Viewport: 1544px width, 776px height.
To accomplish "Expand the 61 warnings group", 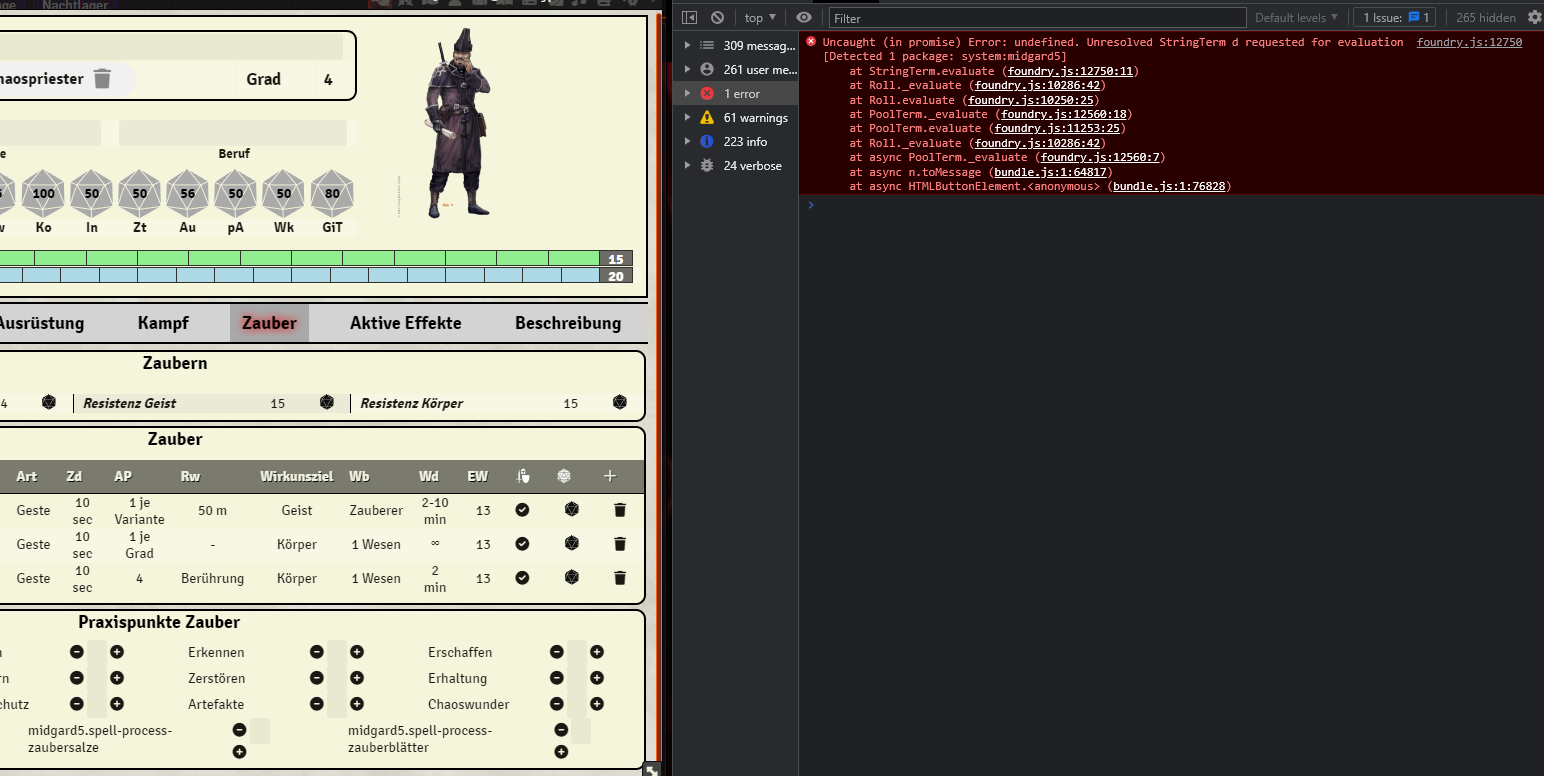I will (687, 118).
